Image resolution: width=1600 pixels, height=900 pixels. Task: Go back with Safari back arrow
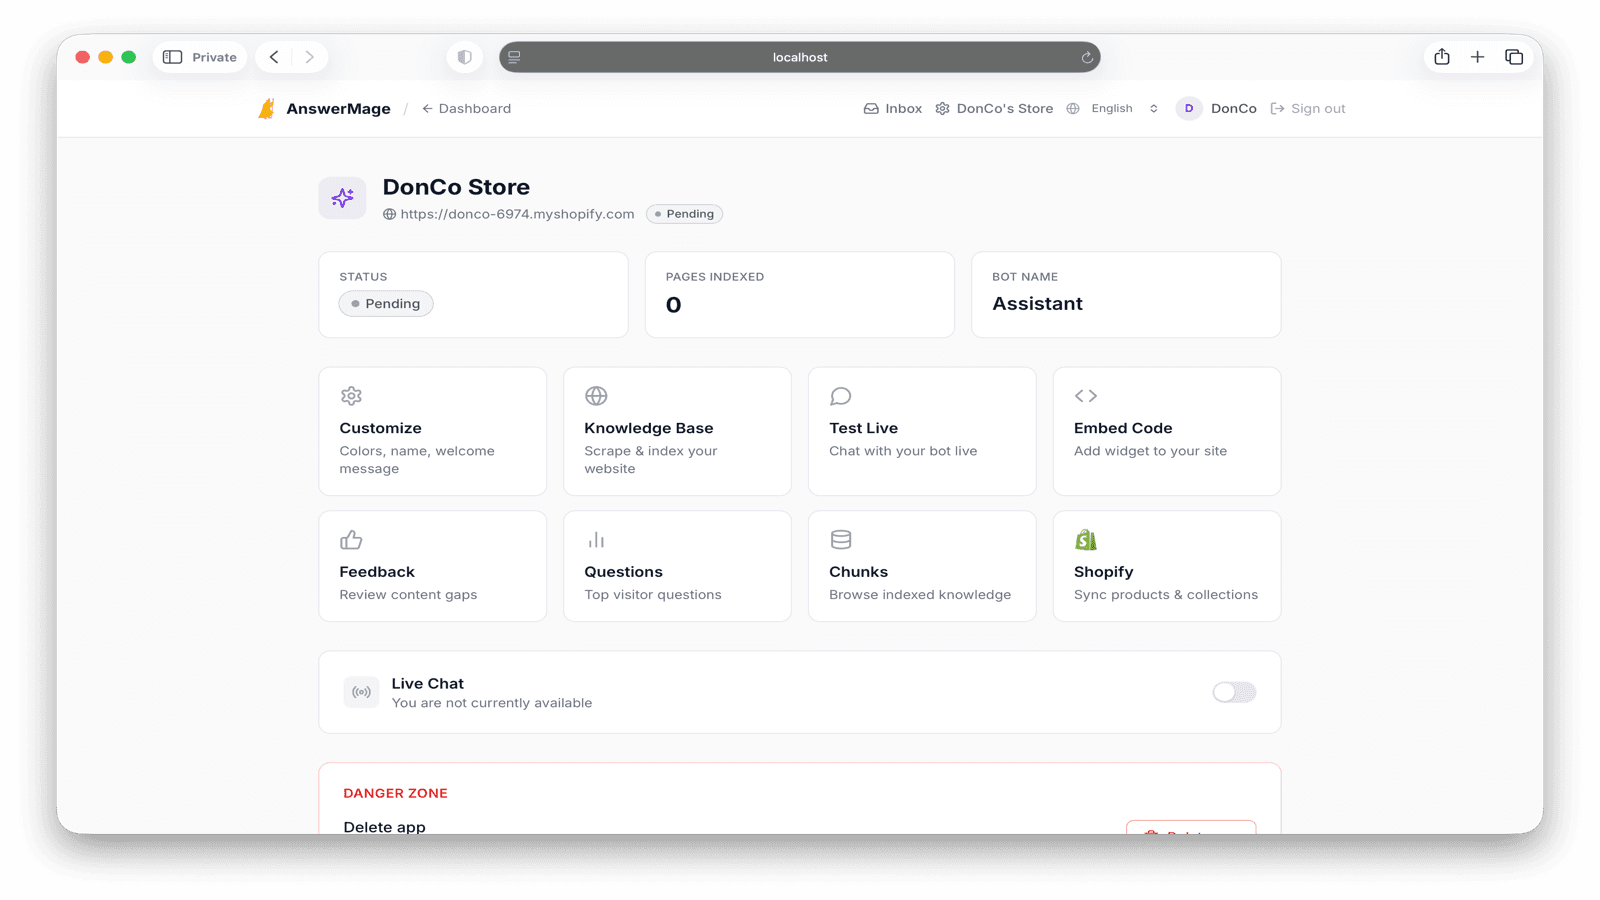(x=274, y=57)
